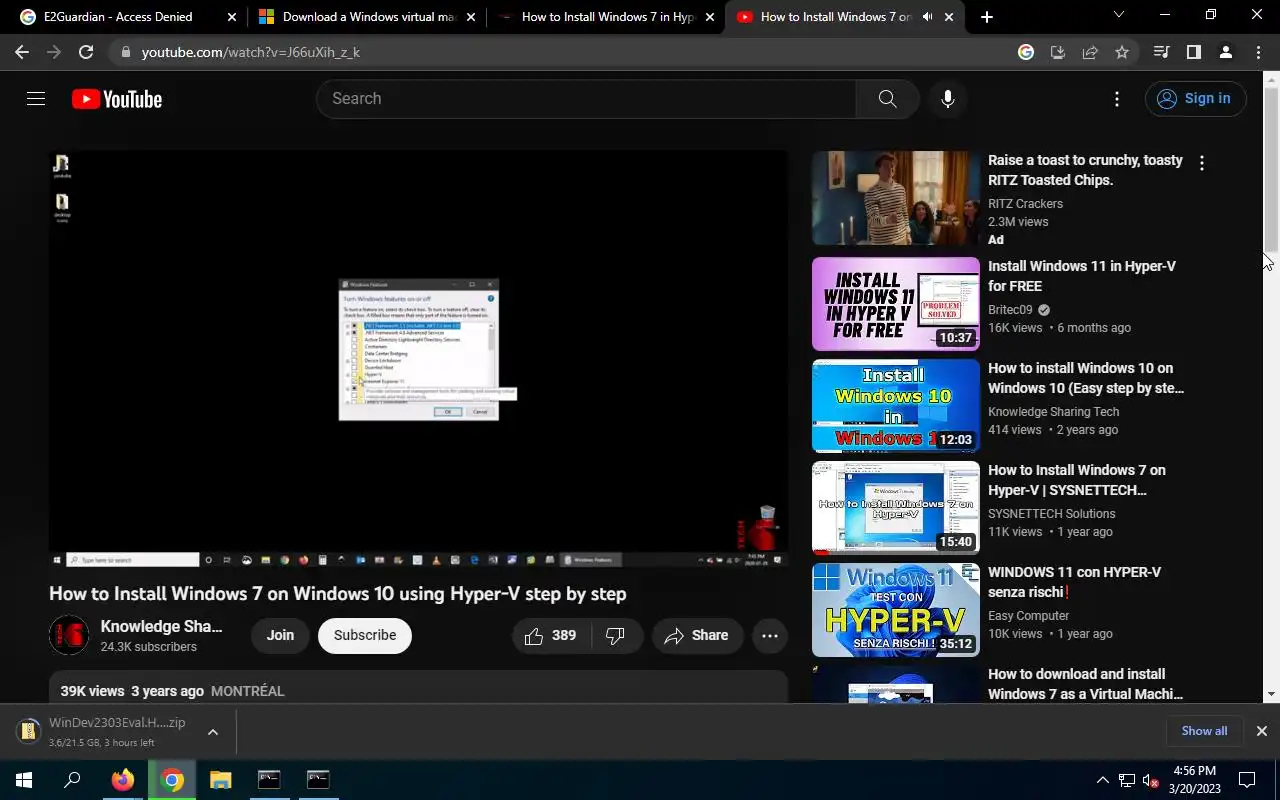Start voice search with microphone icon

(948, 99)
